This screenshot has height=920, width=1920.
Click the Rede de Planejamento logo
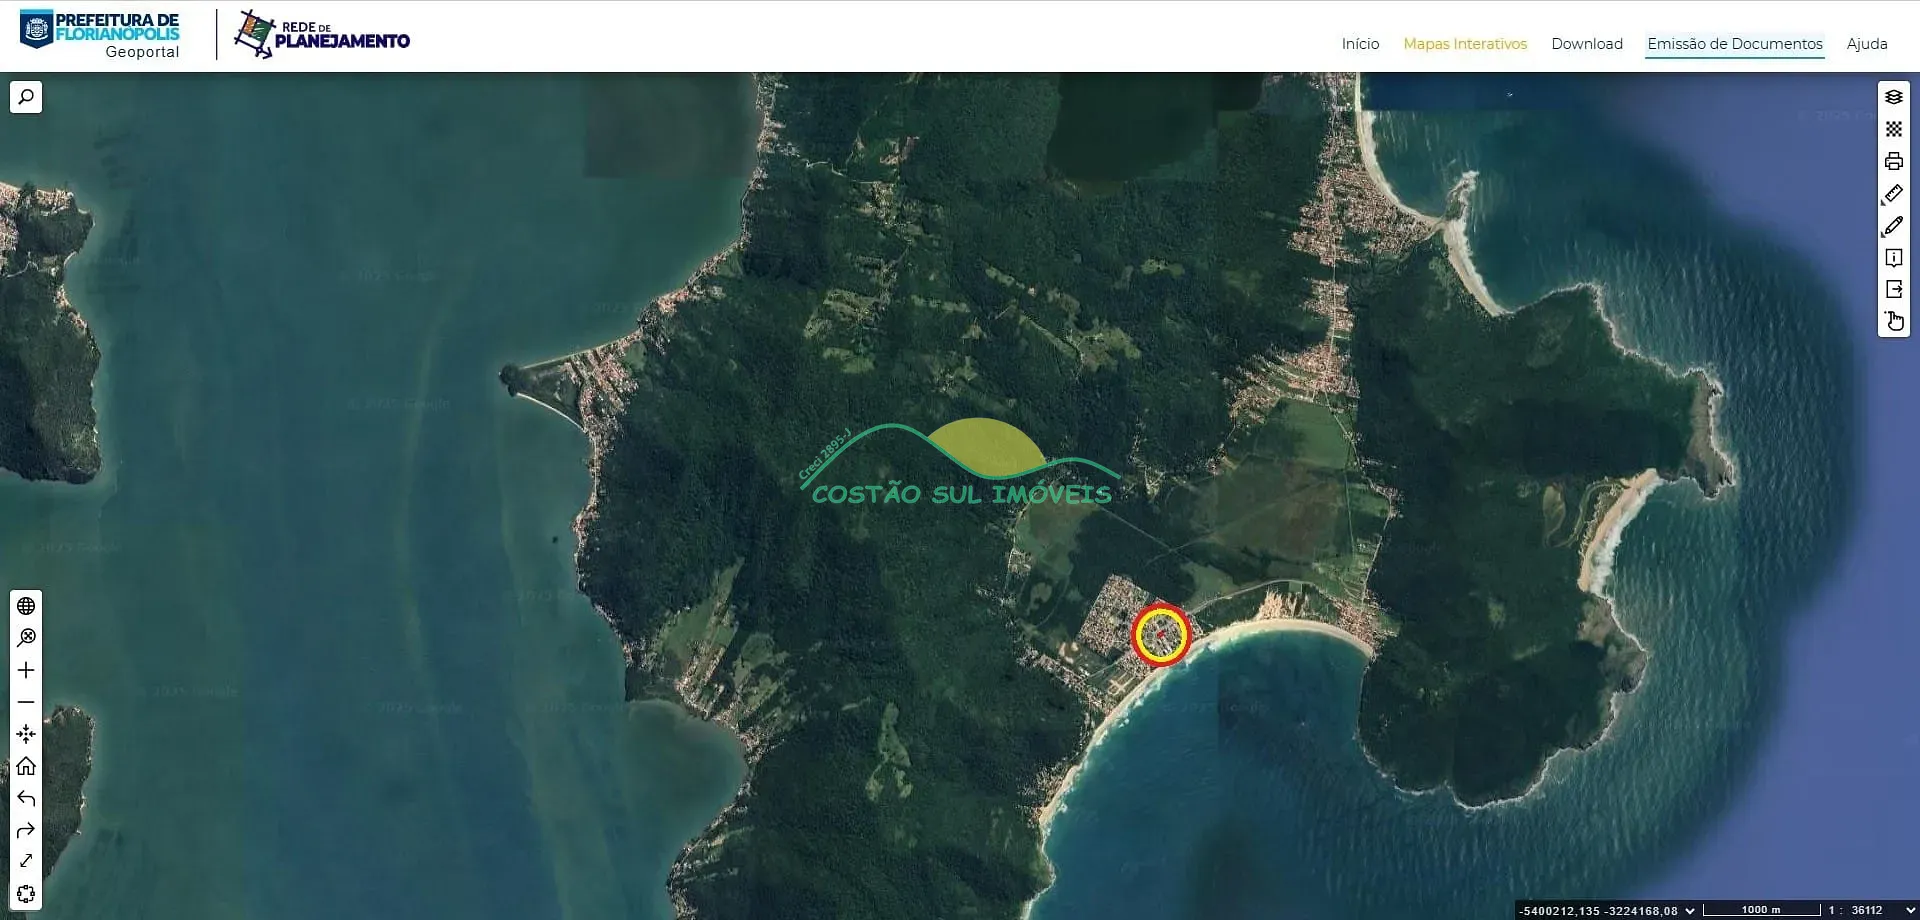pyautogui.click(x=322, y=35)
